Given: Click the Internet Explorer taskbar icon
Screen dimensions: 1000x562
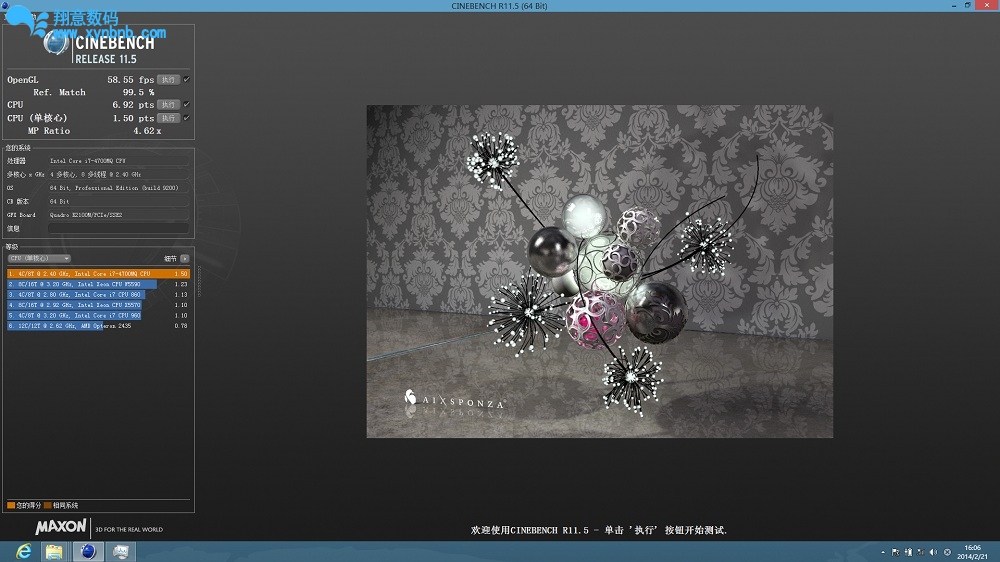Looking at the screenshot, I should tap(22, 551).
